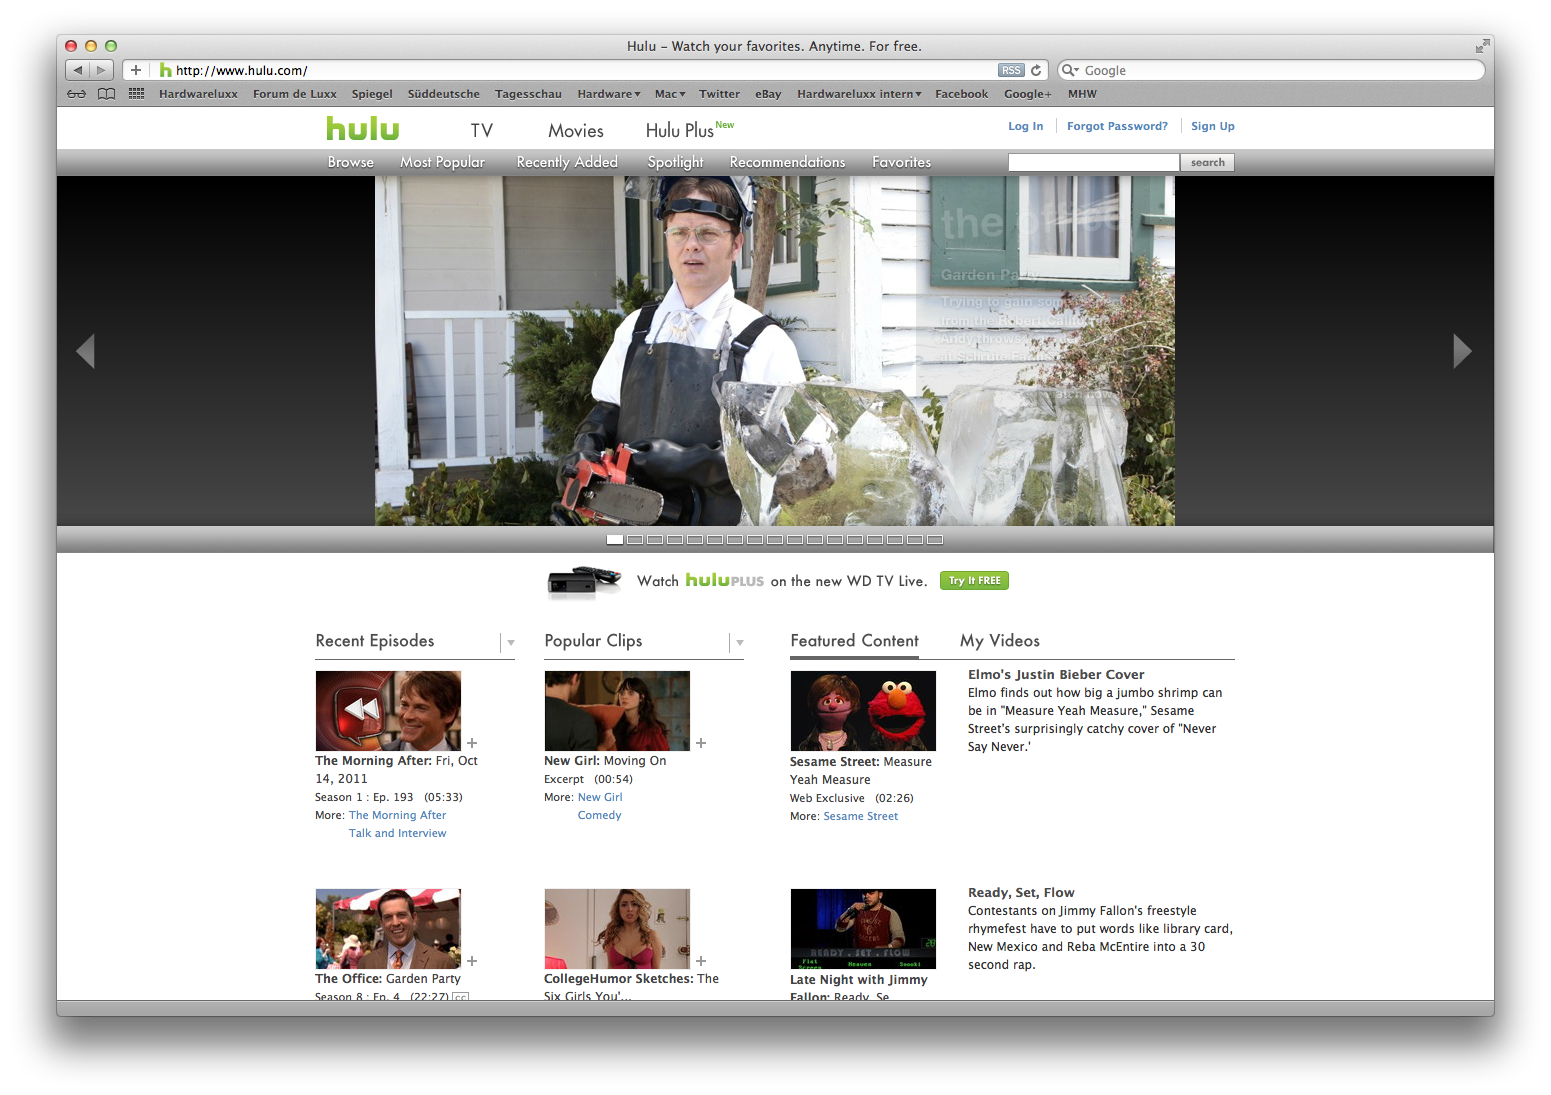Screen dimensions: 1551x1095
Task: Open the Sesame Street More link
Action: click(x=860, y=816)
